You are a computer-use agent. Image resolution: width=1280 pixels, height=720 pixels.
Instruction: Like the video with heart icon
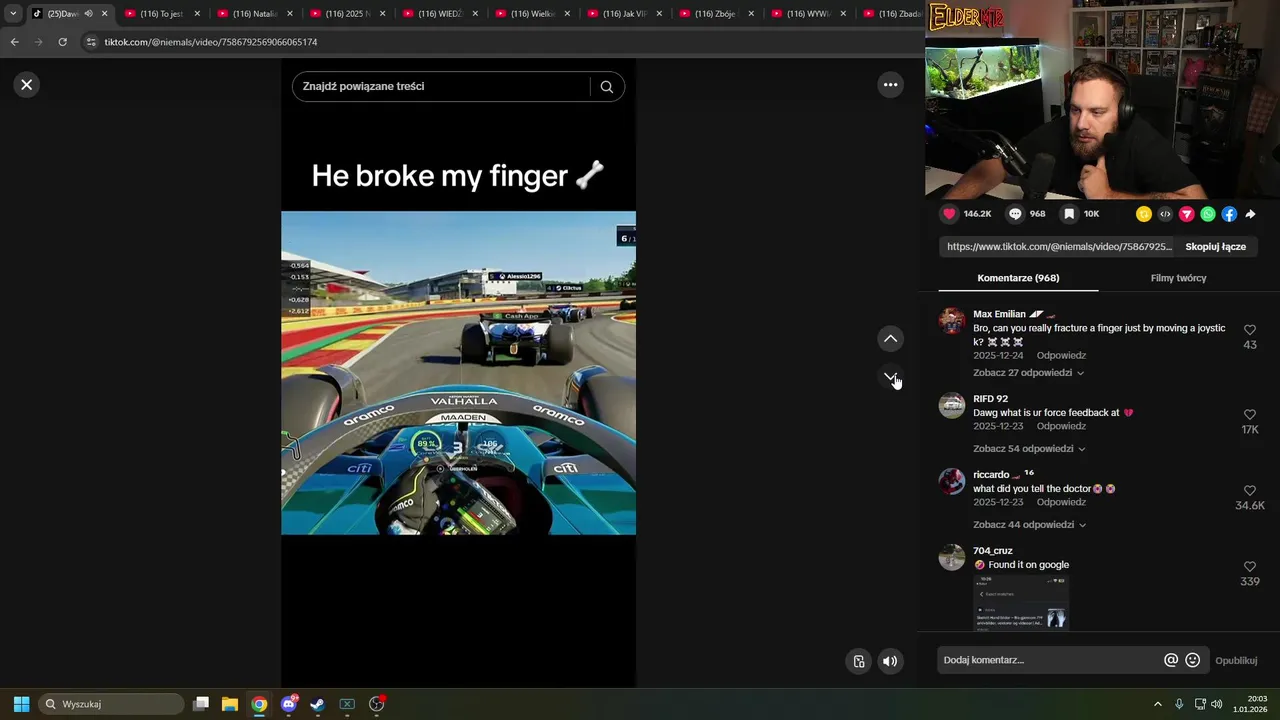pos(949,214)
